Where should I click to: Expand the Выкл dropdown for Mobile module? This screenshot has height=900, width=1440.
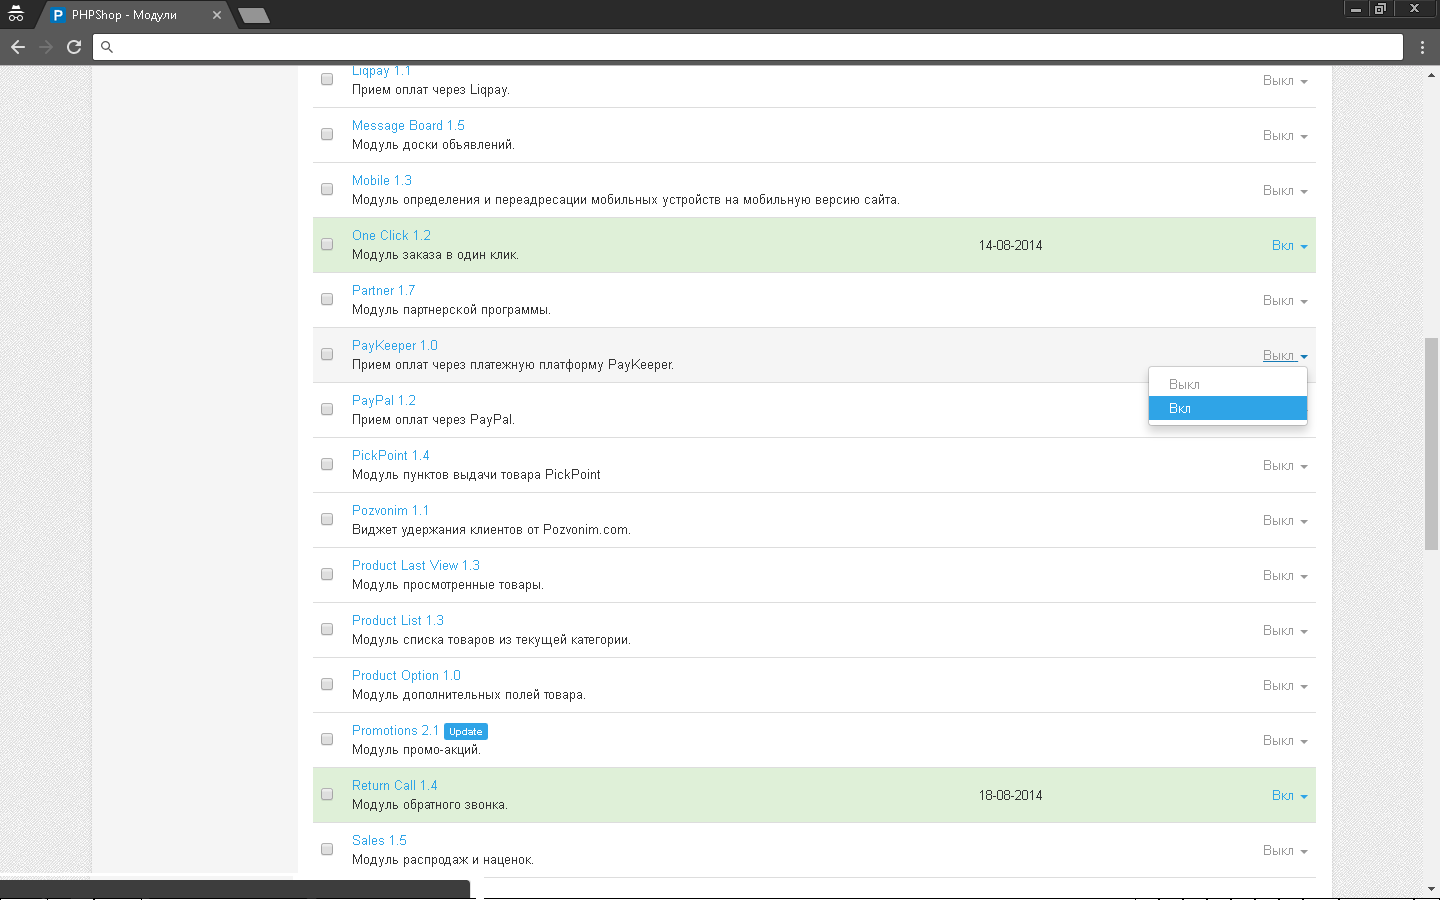[x=1284, y=191]
